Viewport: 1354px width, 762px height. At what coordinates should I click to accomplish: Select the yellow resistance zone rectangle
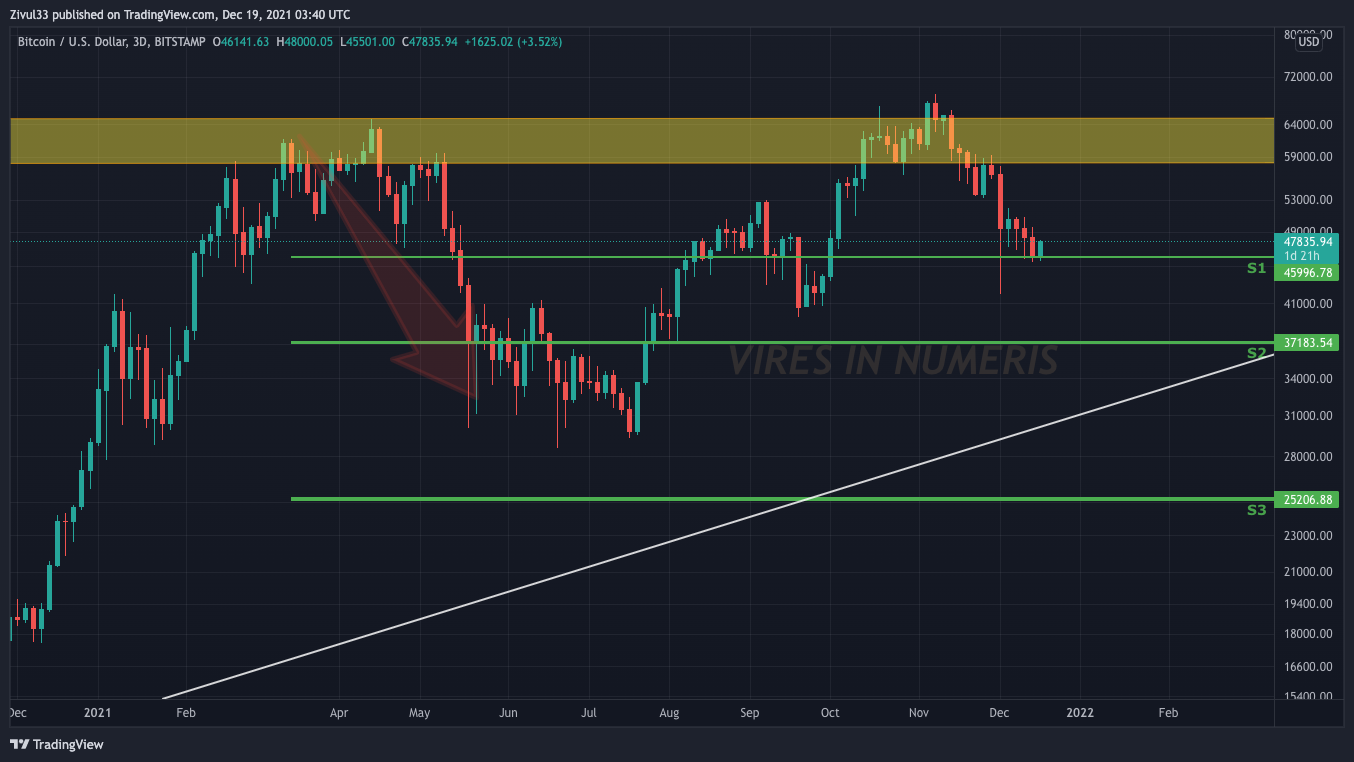tap(642, 140)
